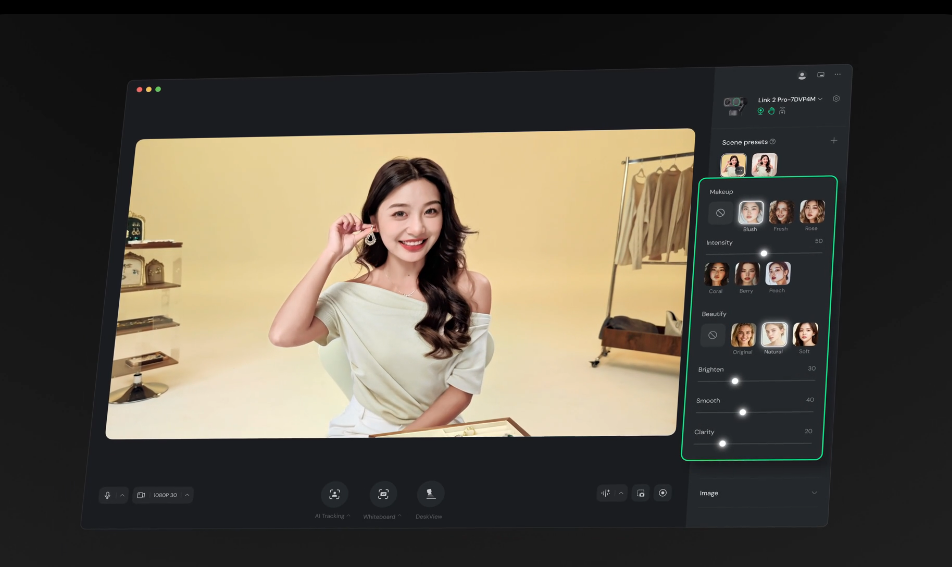Image resolution: width=952 pixels, height=567 pixels.
Task: Activate the Whiteboard mode icon
Action: [x=383, y=494]
